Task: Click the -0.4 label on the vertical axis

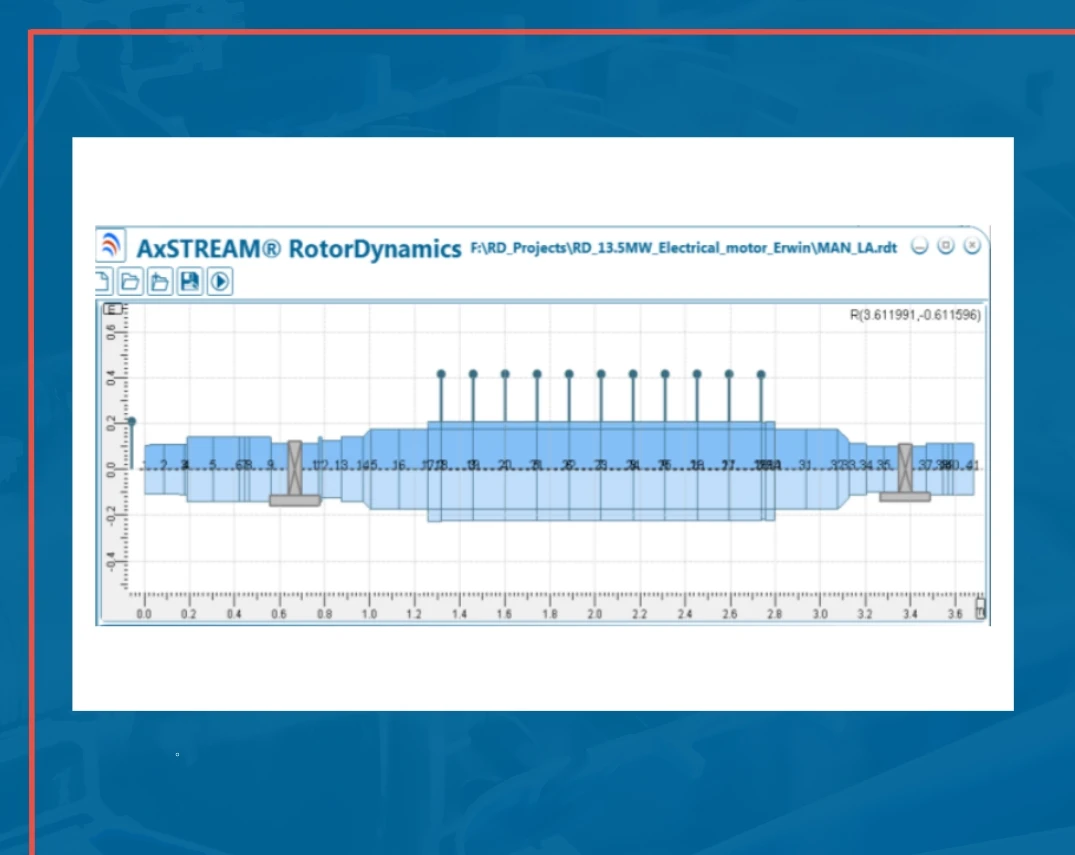Action: click(111, 561)
